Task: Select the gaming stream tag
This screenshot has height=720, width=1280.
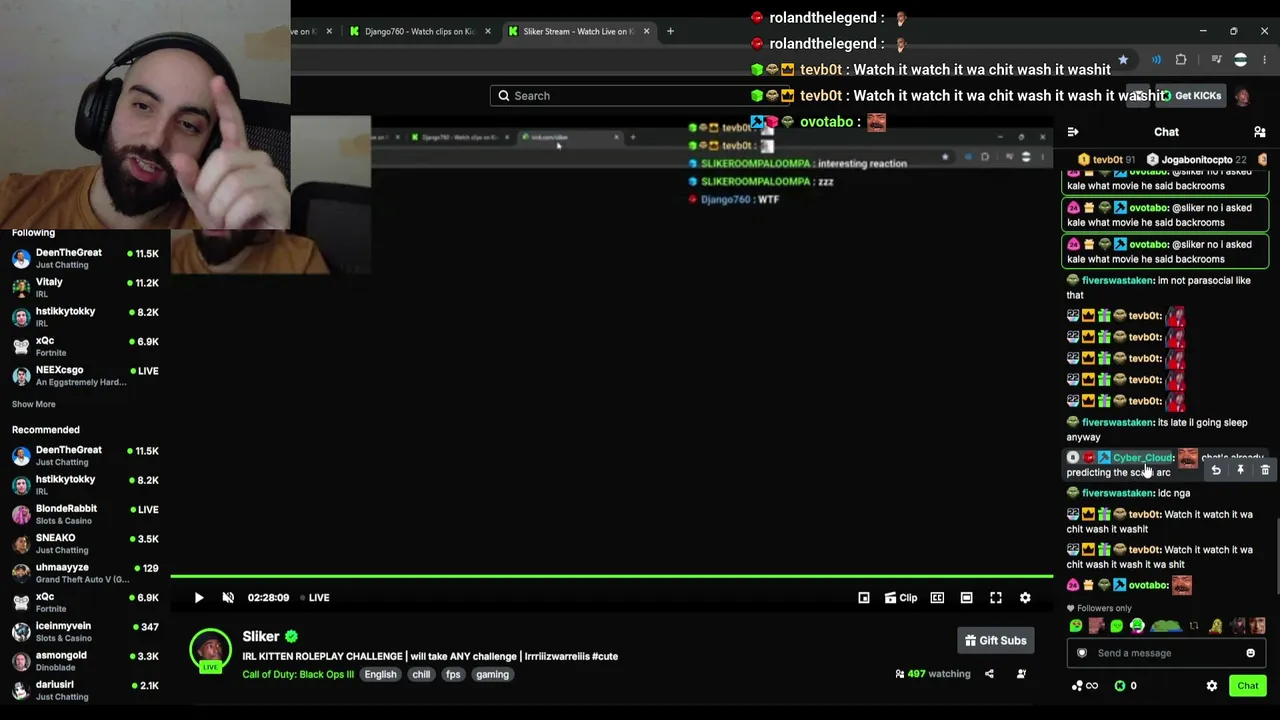Action: point(492,674)
